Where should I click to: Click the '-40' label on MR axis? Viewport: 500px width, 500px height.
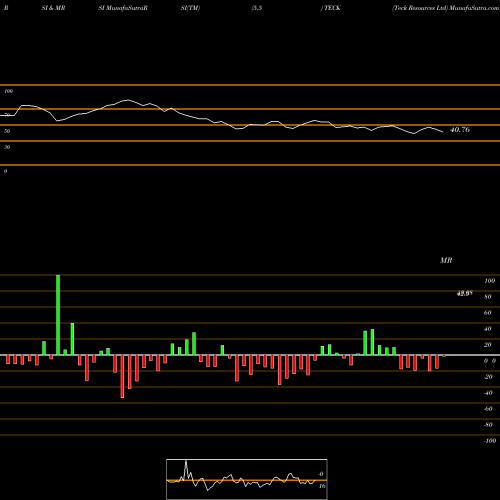pos(488,393)
